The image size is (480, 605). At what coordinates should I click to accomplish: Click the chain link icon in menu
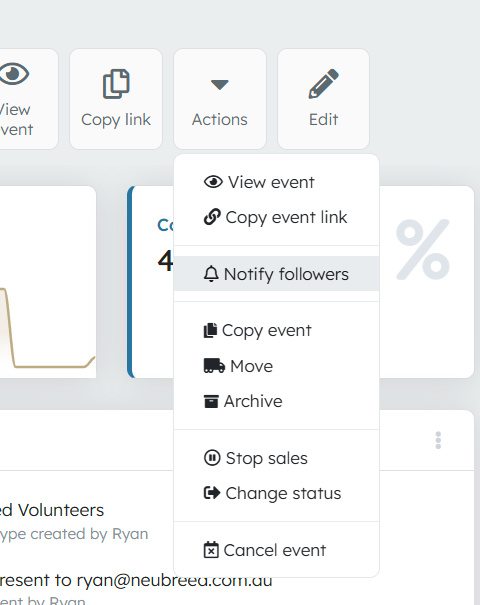point(212,217)
